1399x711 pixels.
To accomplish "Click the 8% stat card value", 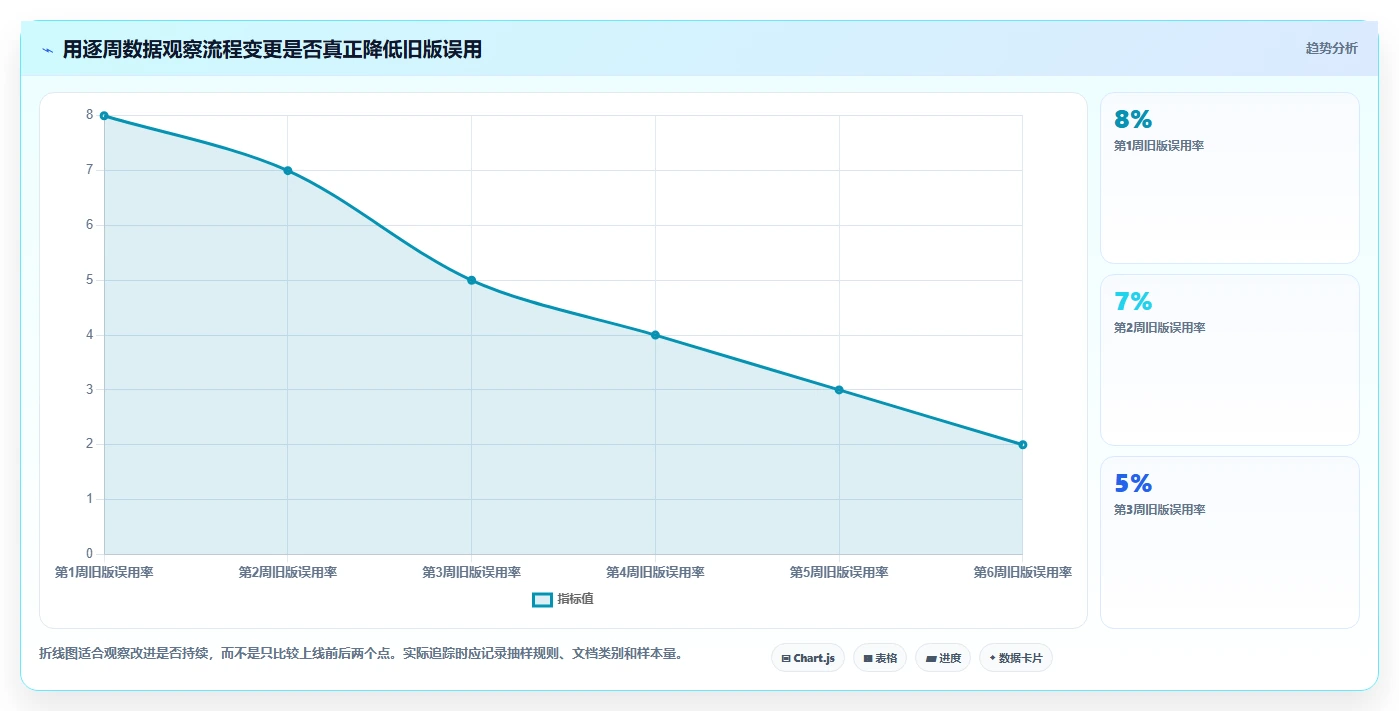I will [1133, 120].
